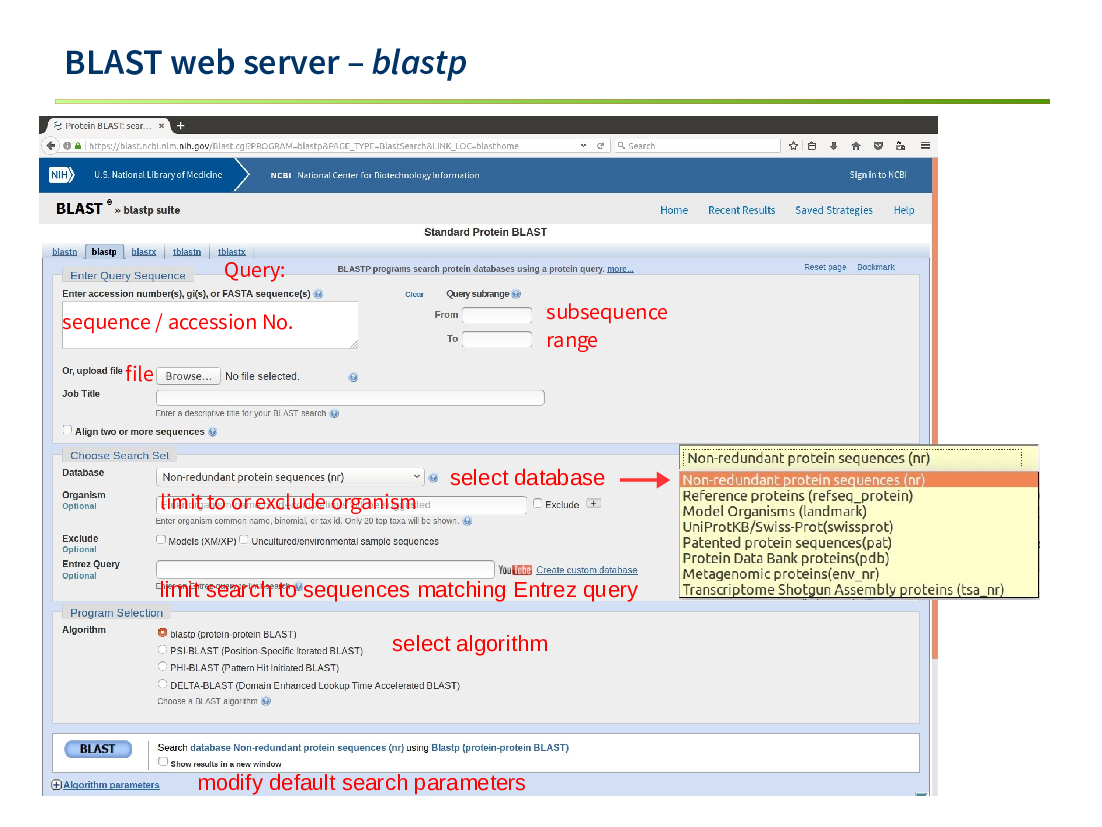Open the browser downloads arrow icon
The width and height of the screenshot is (1102, 827).
point(834,145)
